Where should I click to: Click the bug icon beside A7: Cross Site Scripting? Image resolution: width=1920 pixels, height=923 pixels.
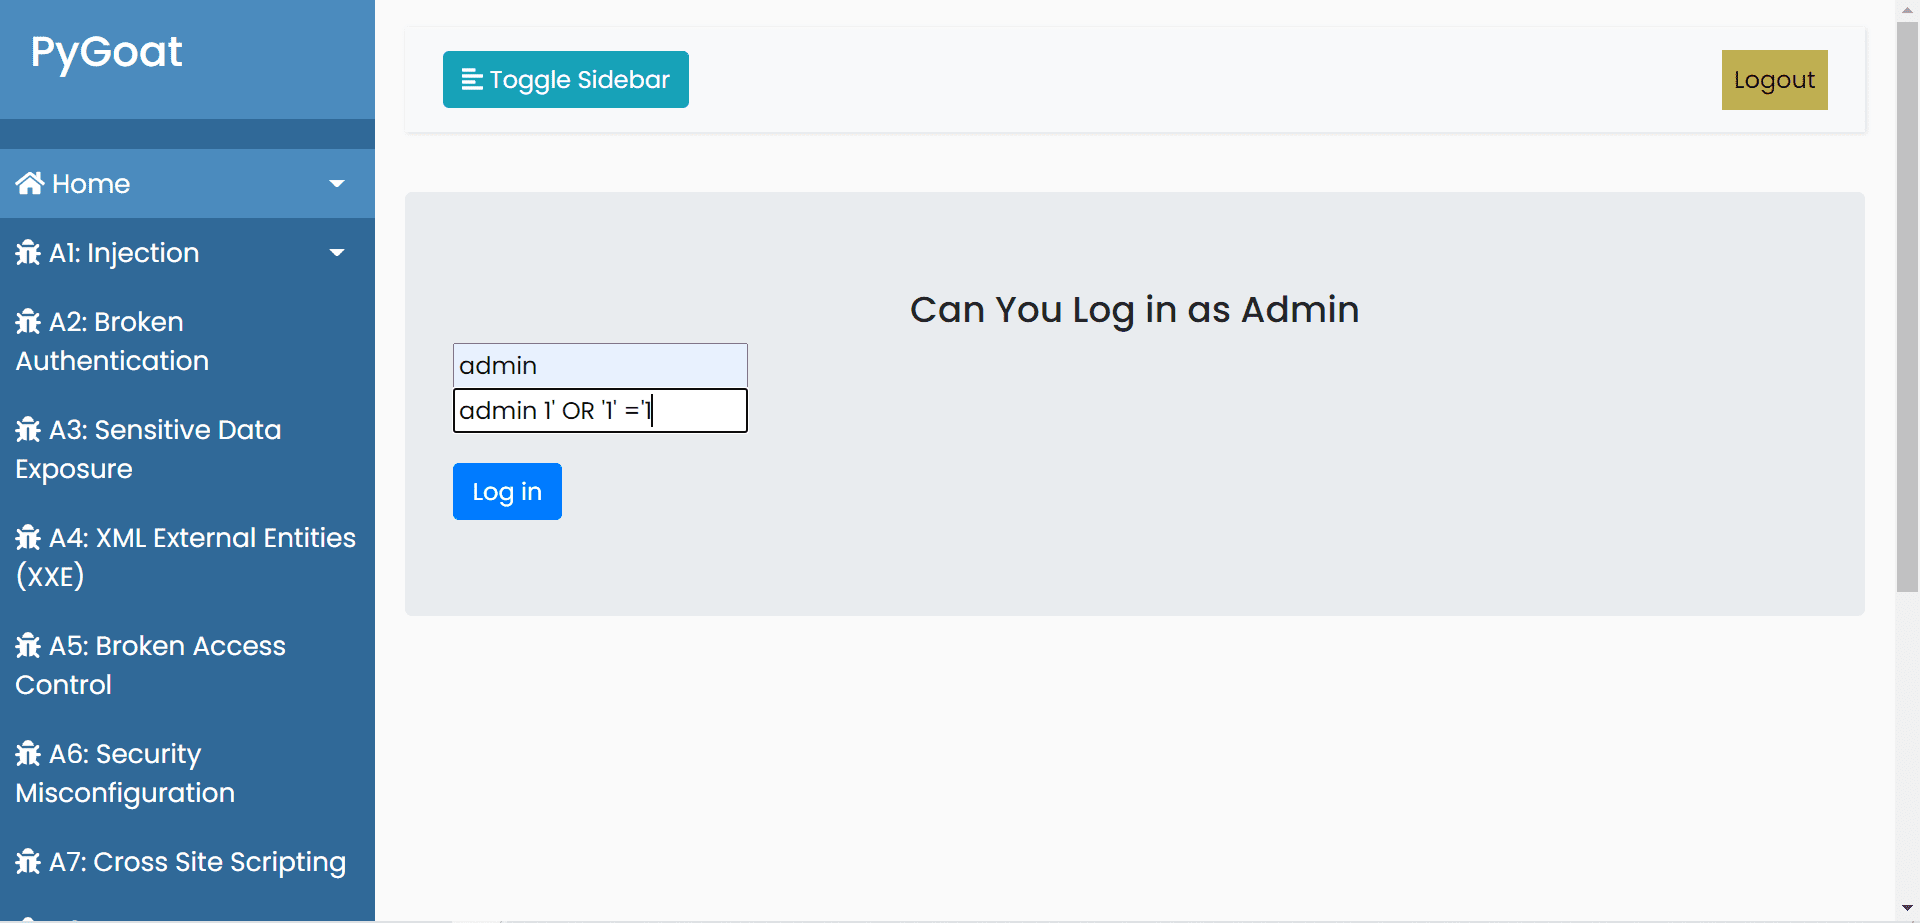[28, 862]
